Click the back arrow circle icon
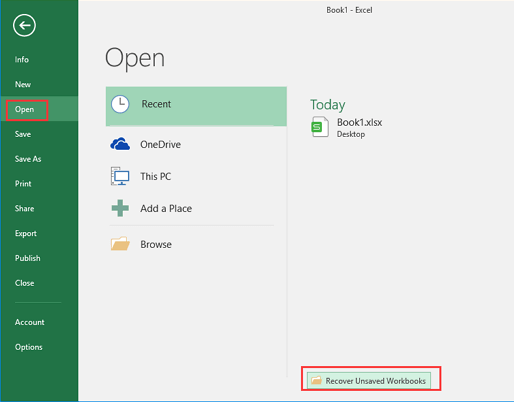This screenshot has height=402, width=515. point(24,25)
